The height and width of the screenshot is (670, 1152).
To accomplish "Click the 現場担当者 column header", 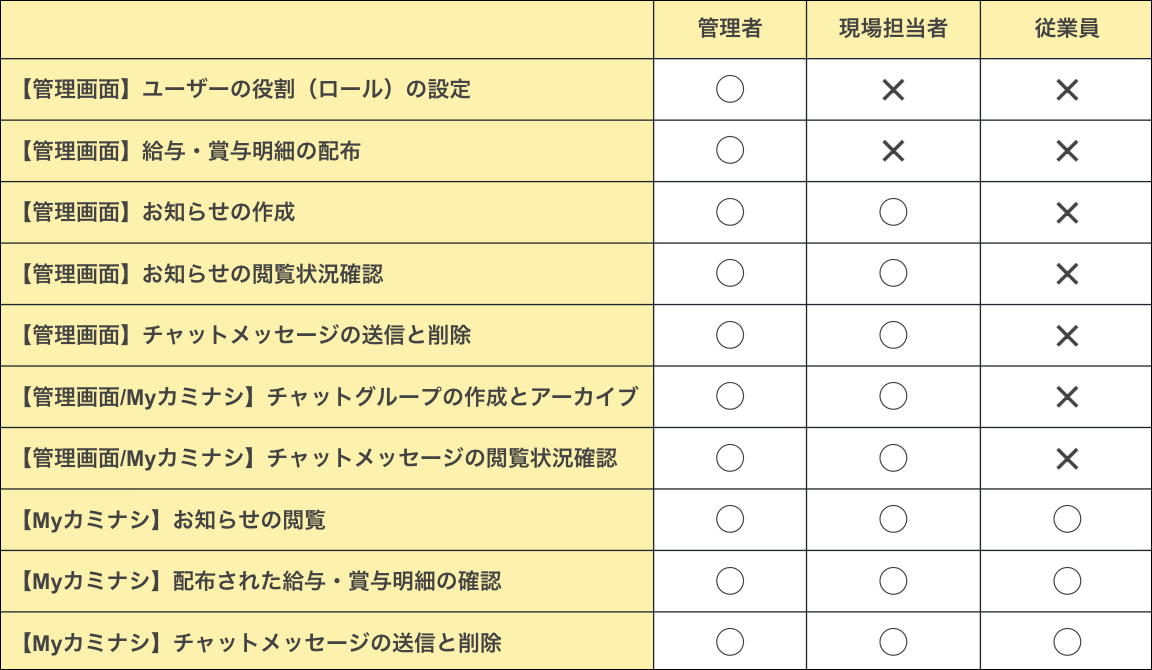I will tap(893, 29).
